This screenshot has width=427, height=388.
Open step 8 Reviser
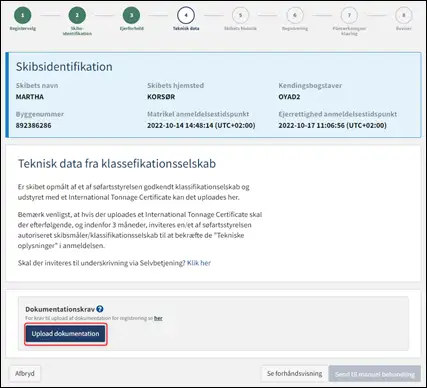[404, 15]
